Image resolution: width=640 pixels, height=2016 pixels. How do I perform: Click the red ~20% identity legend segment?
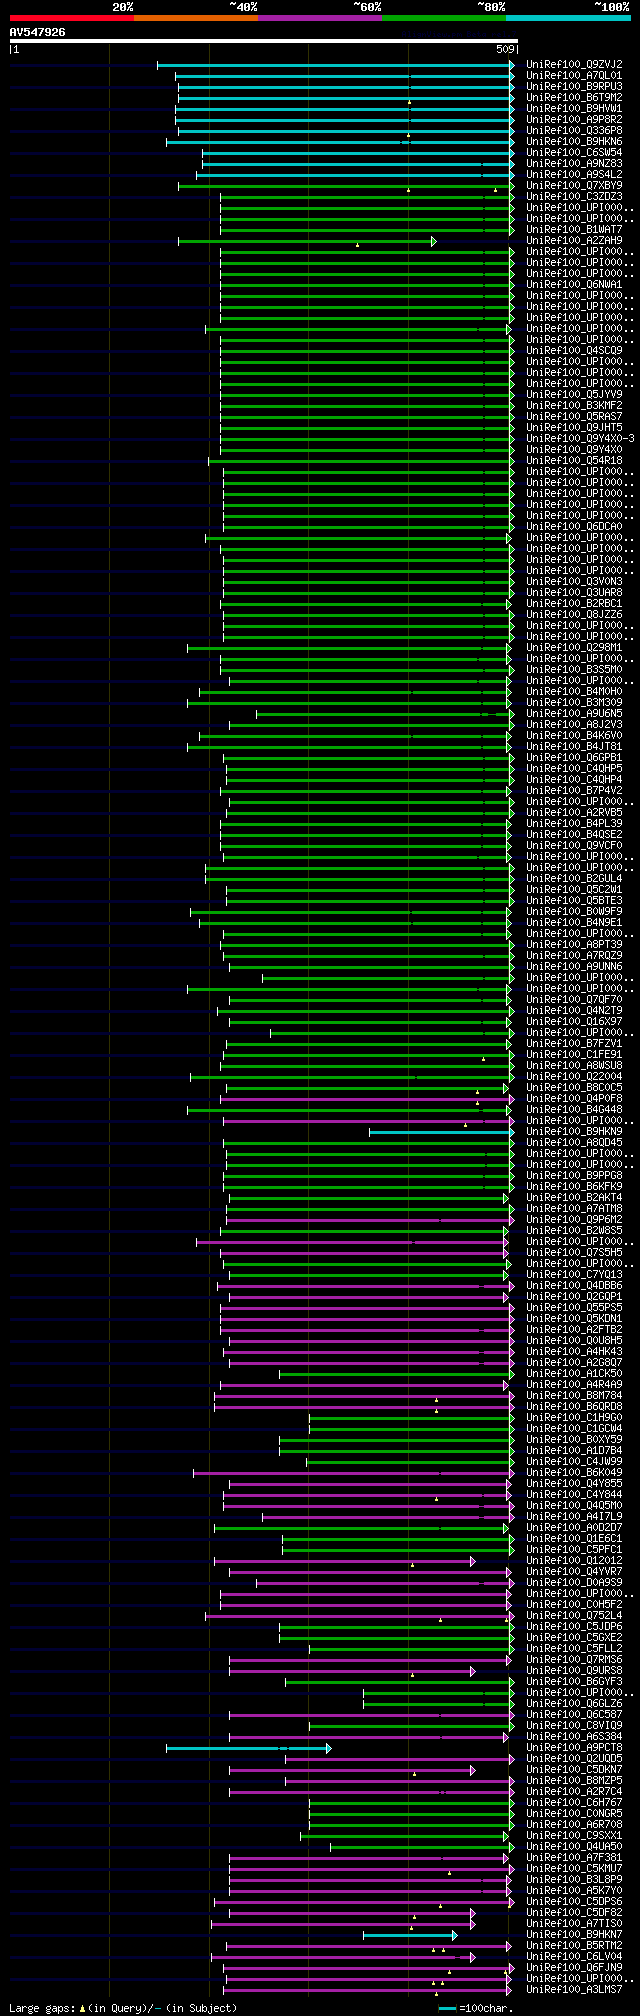(x=72, y=18)
